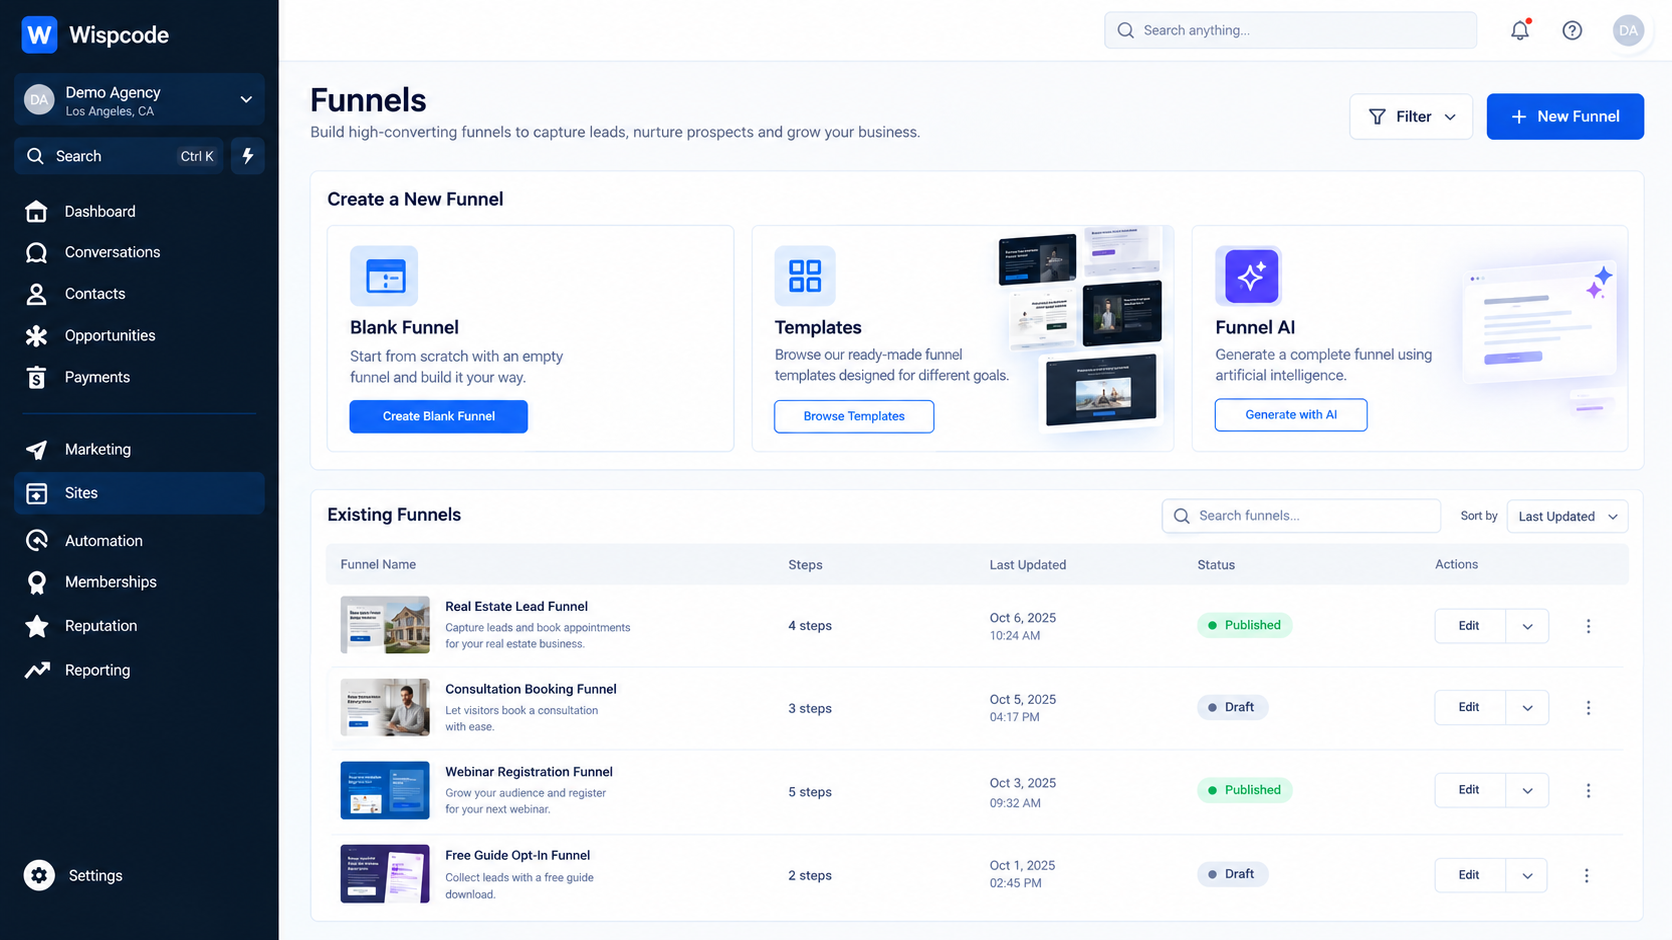Click the Last Updated column header
The image size is (1672, 940).
(1028, 565)
